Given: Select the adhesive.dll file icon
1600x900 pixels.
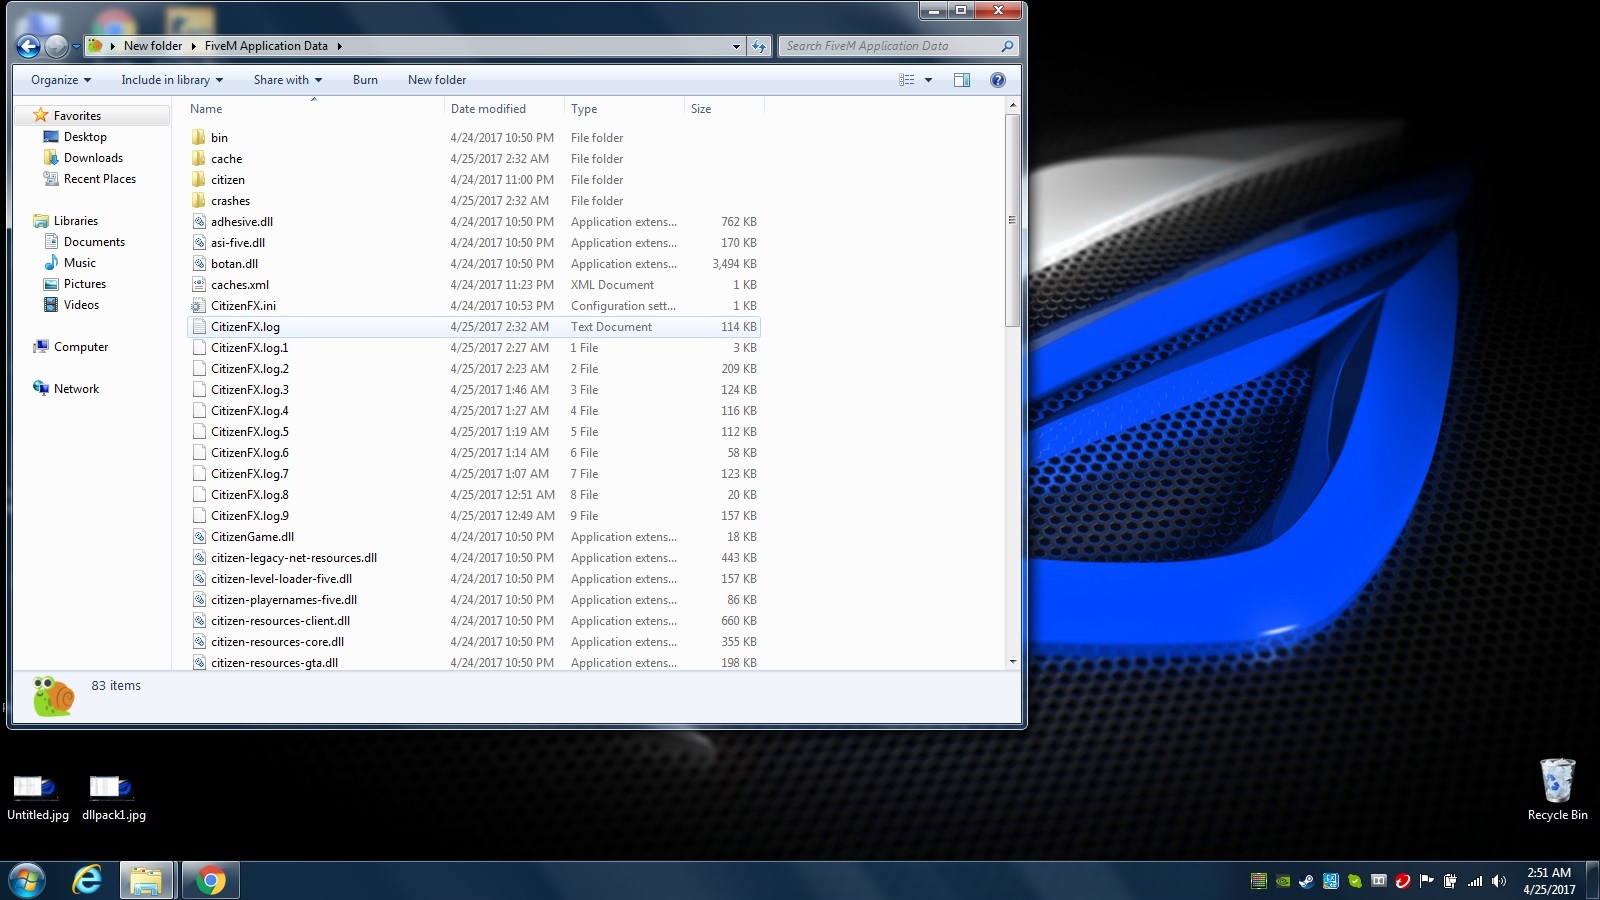Looking at the screenshot, I should pyautogui.click(x=199, y=221).
